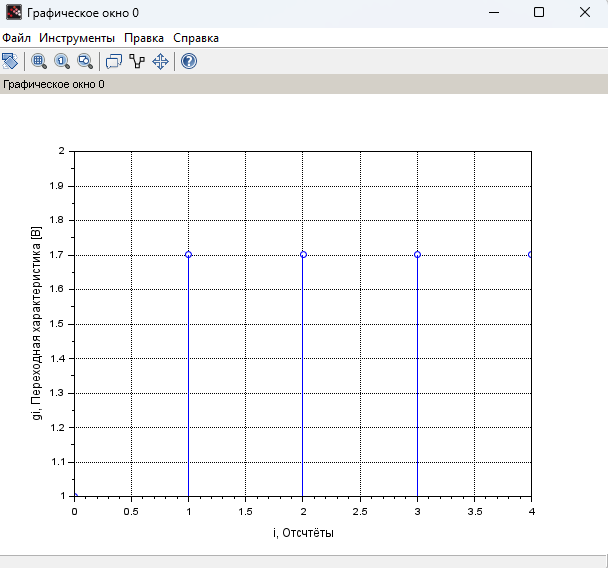Open the Правка menu

144,38
